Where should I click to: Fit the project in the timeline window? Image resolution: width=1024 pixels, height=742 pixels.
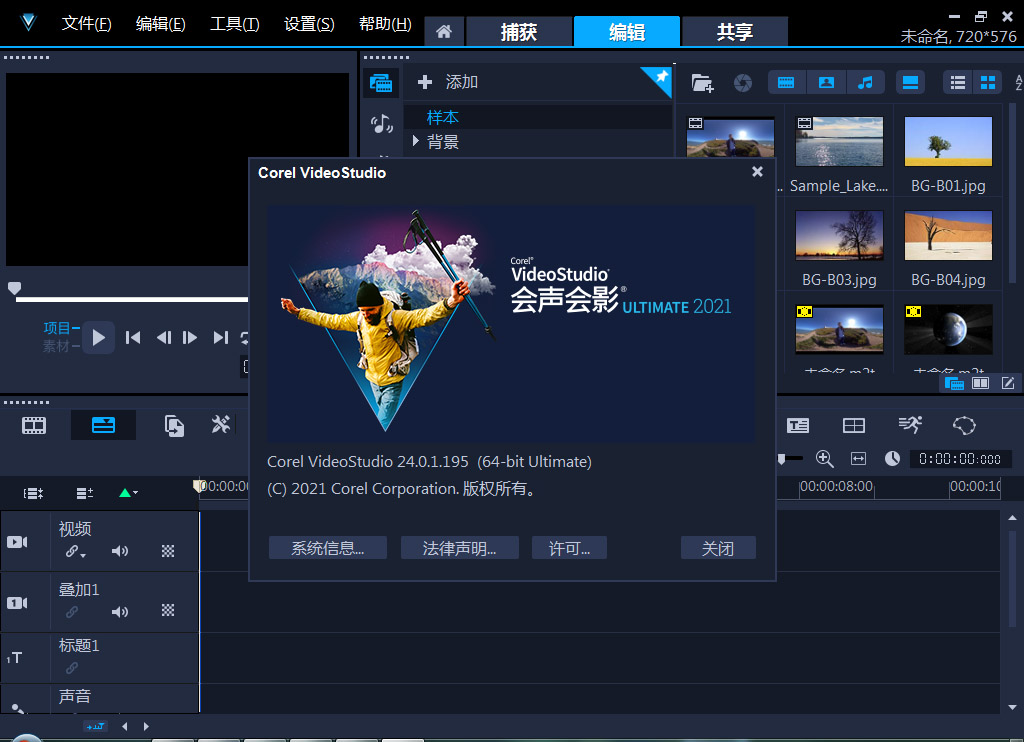click(x=858, y=459)
